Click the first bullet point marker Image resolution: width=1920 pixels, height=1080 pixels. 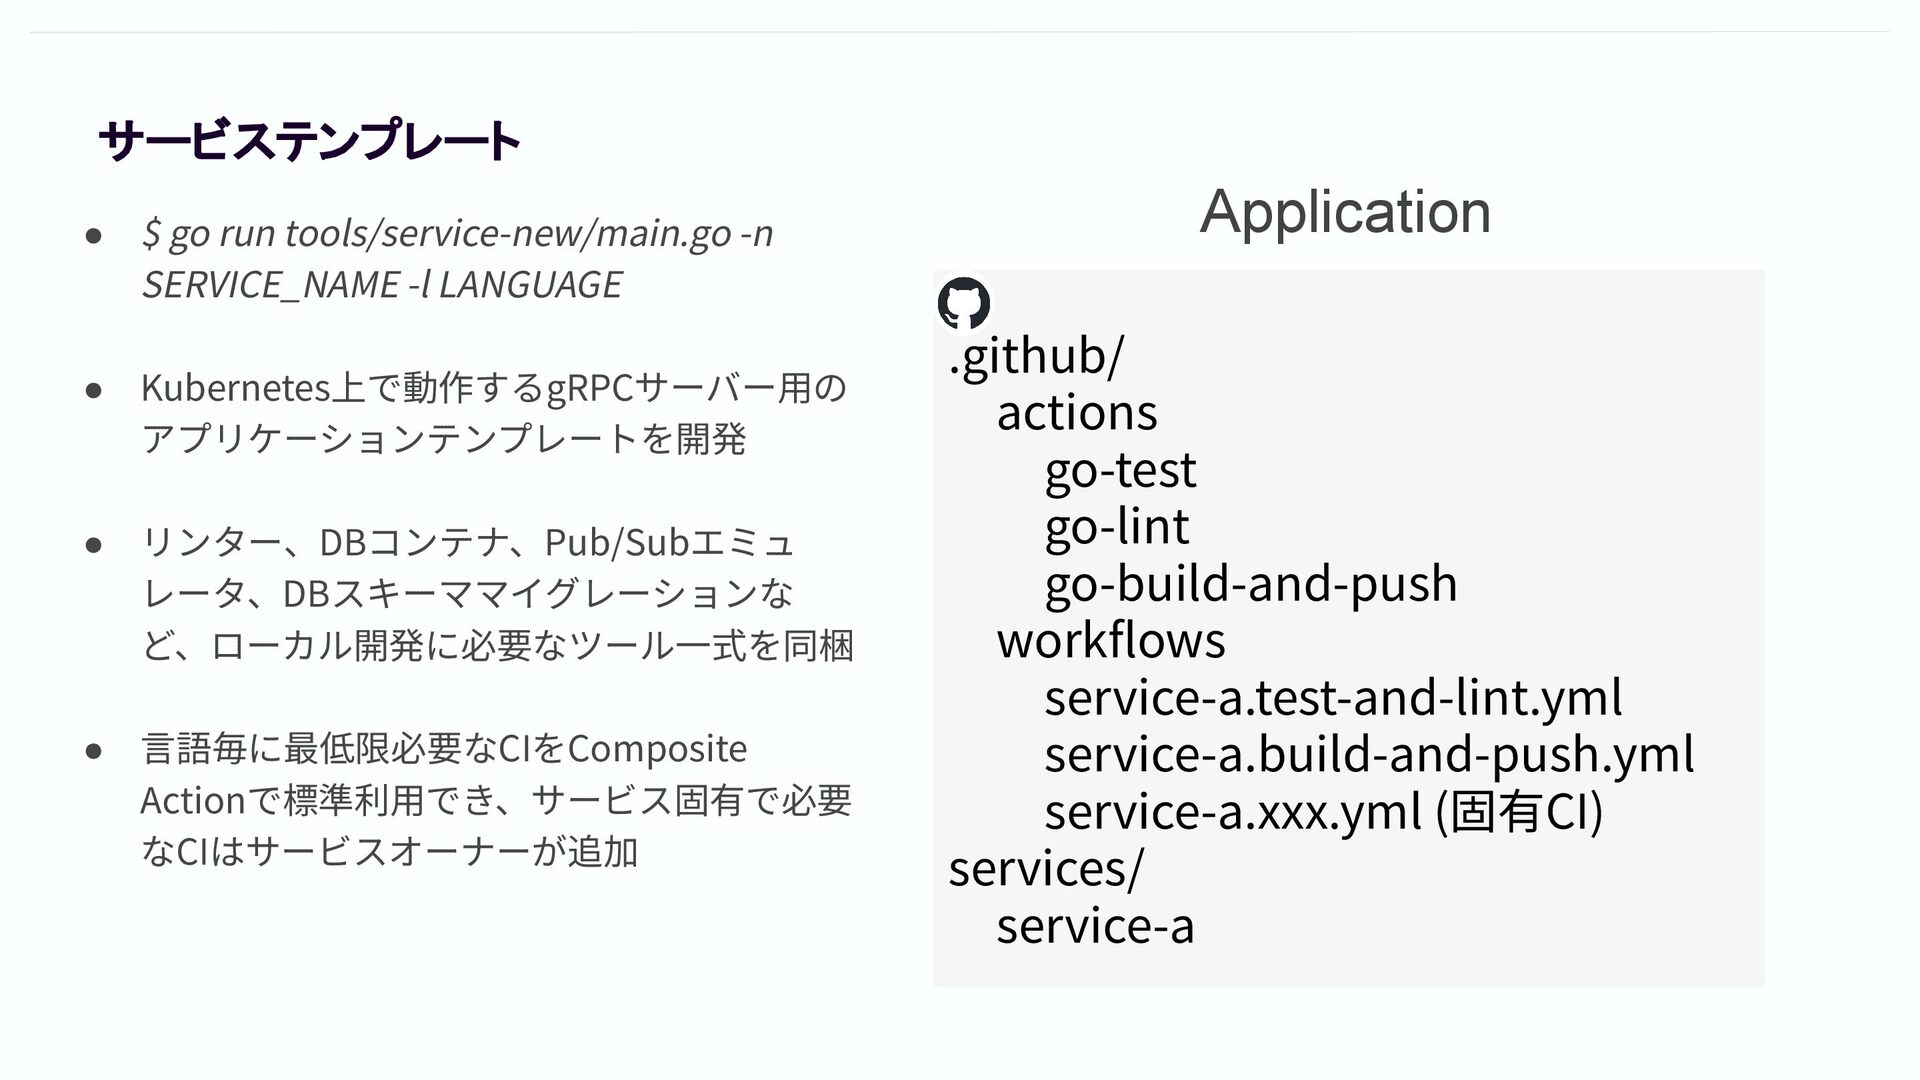coord(93,236)
